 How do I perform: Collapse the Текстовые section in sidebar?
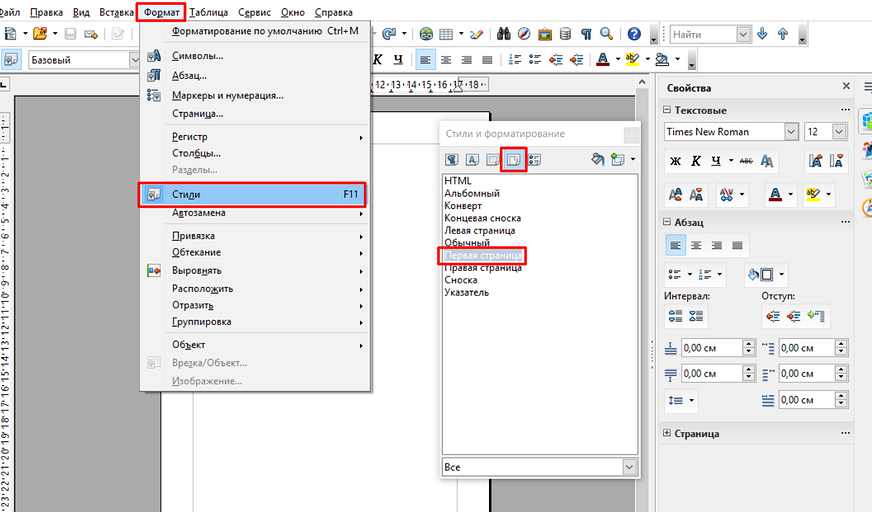(x=668, y=110)
